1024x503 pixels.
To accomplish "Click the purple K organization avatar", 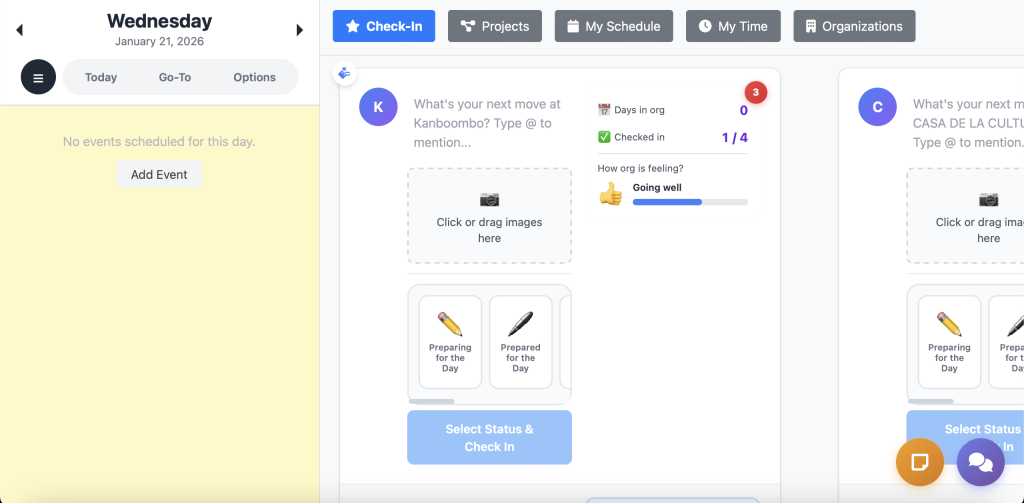I will 378,107.
